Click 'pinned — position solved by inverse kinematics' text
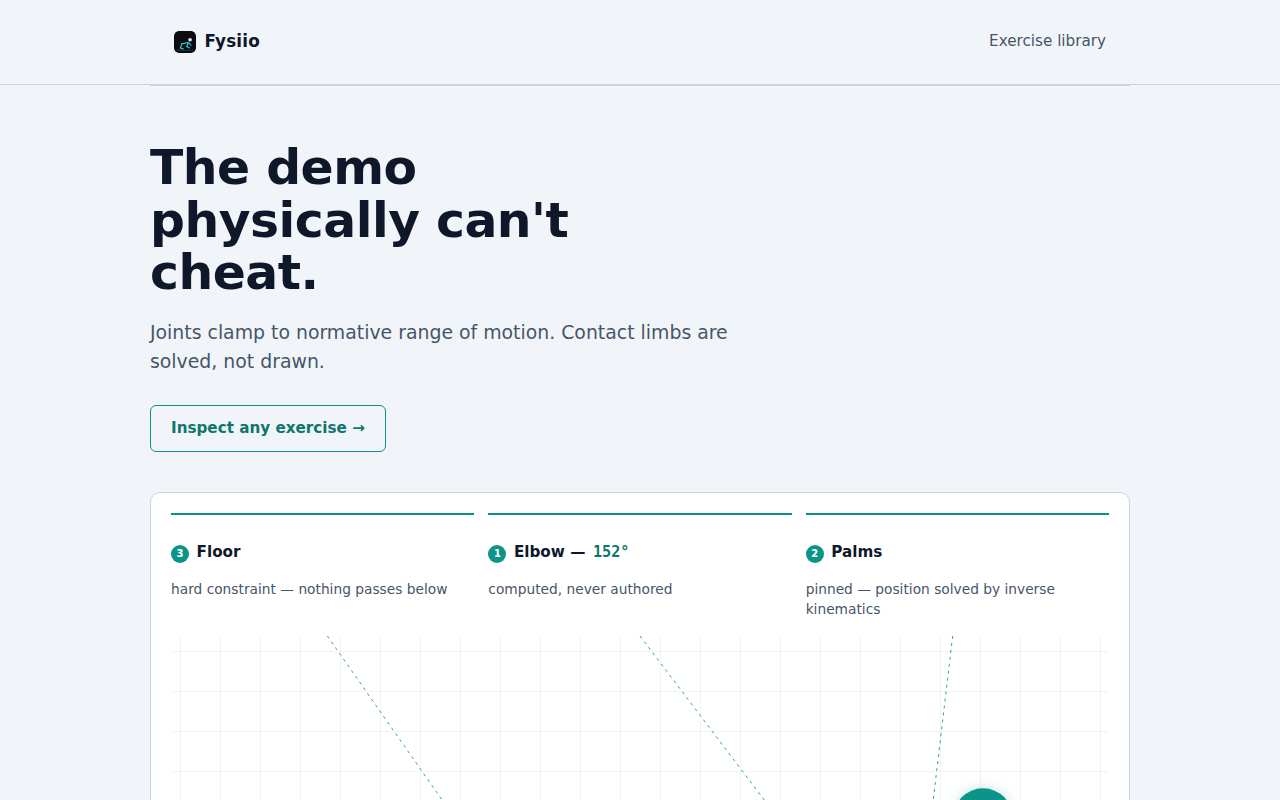This screenshot has height=800, width=1280. click(930, 599)
